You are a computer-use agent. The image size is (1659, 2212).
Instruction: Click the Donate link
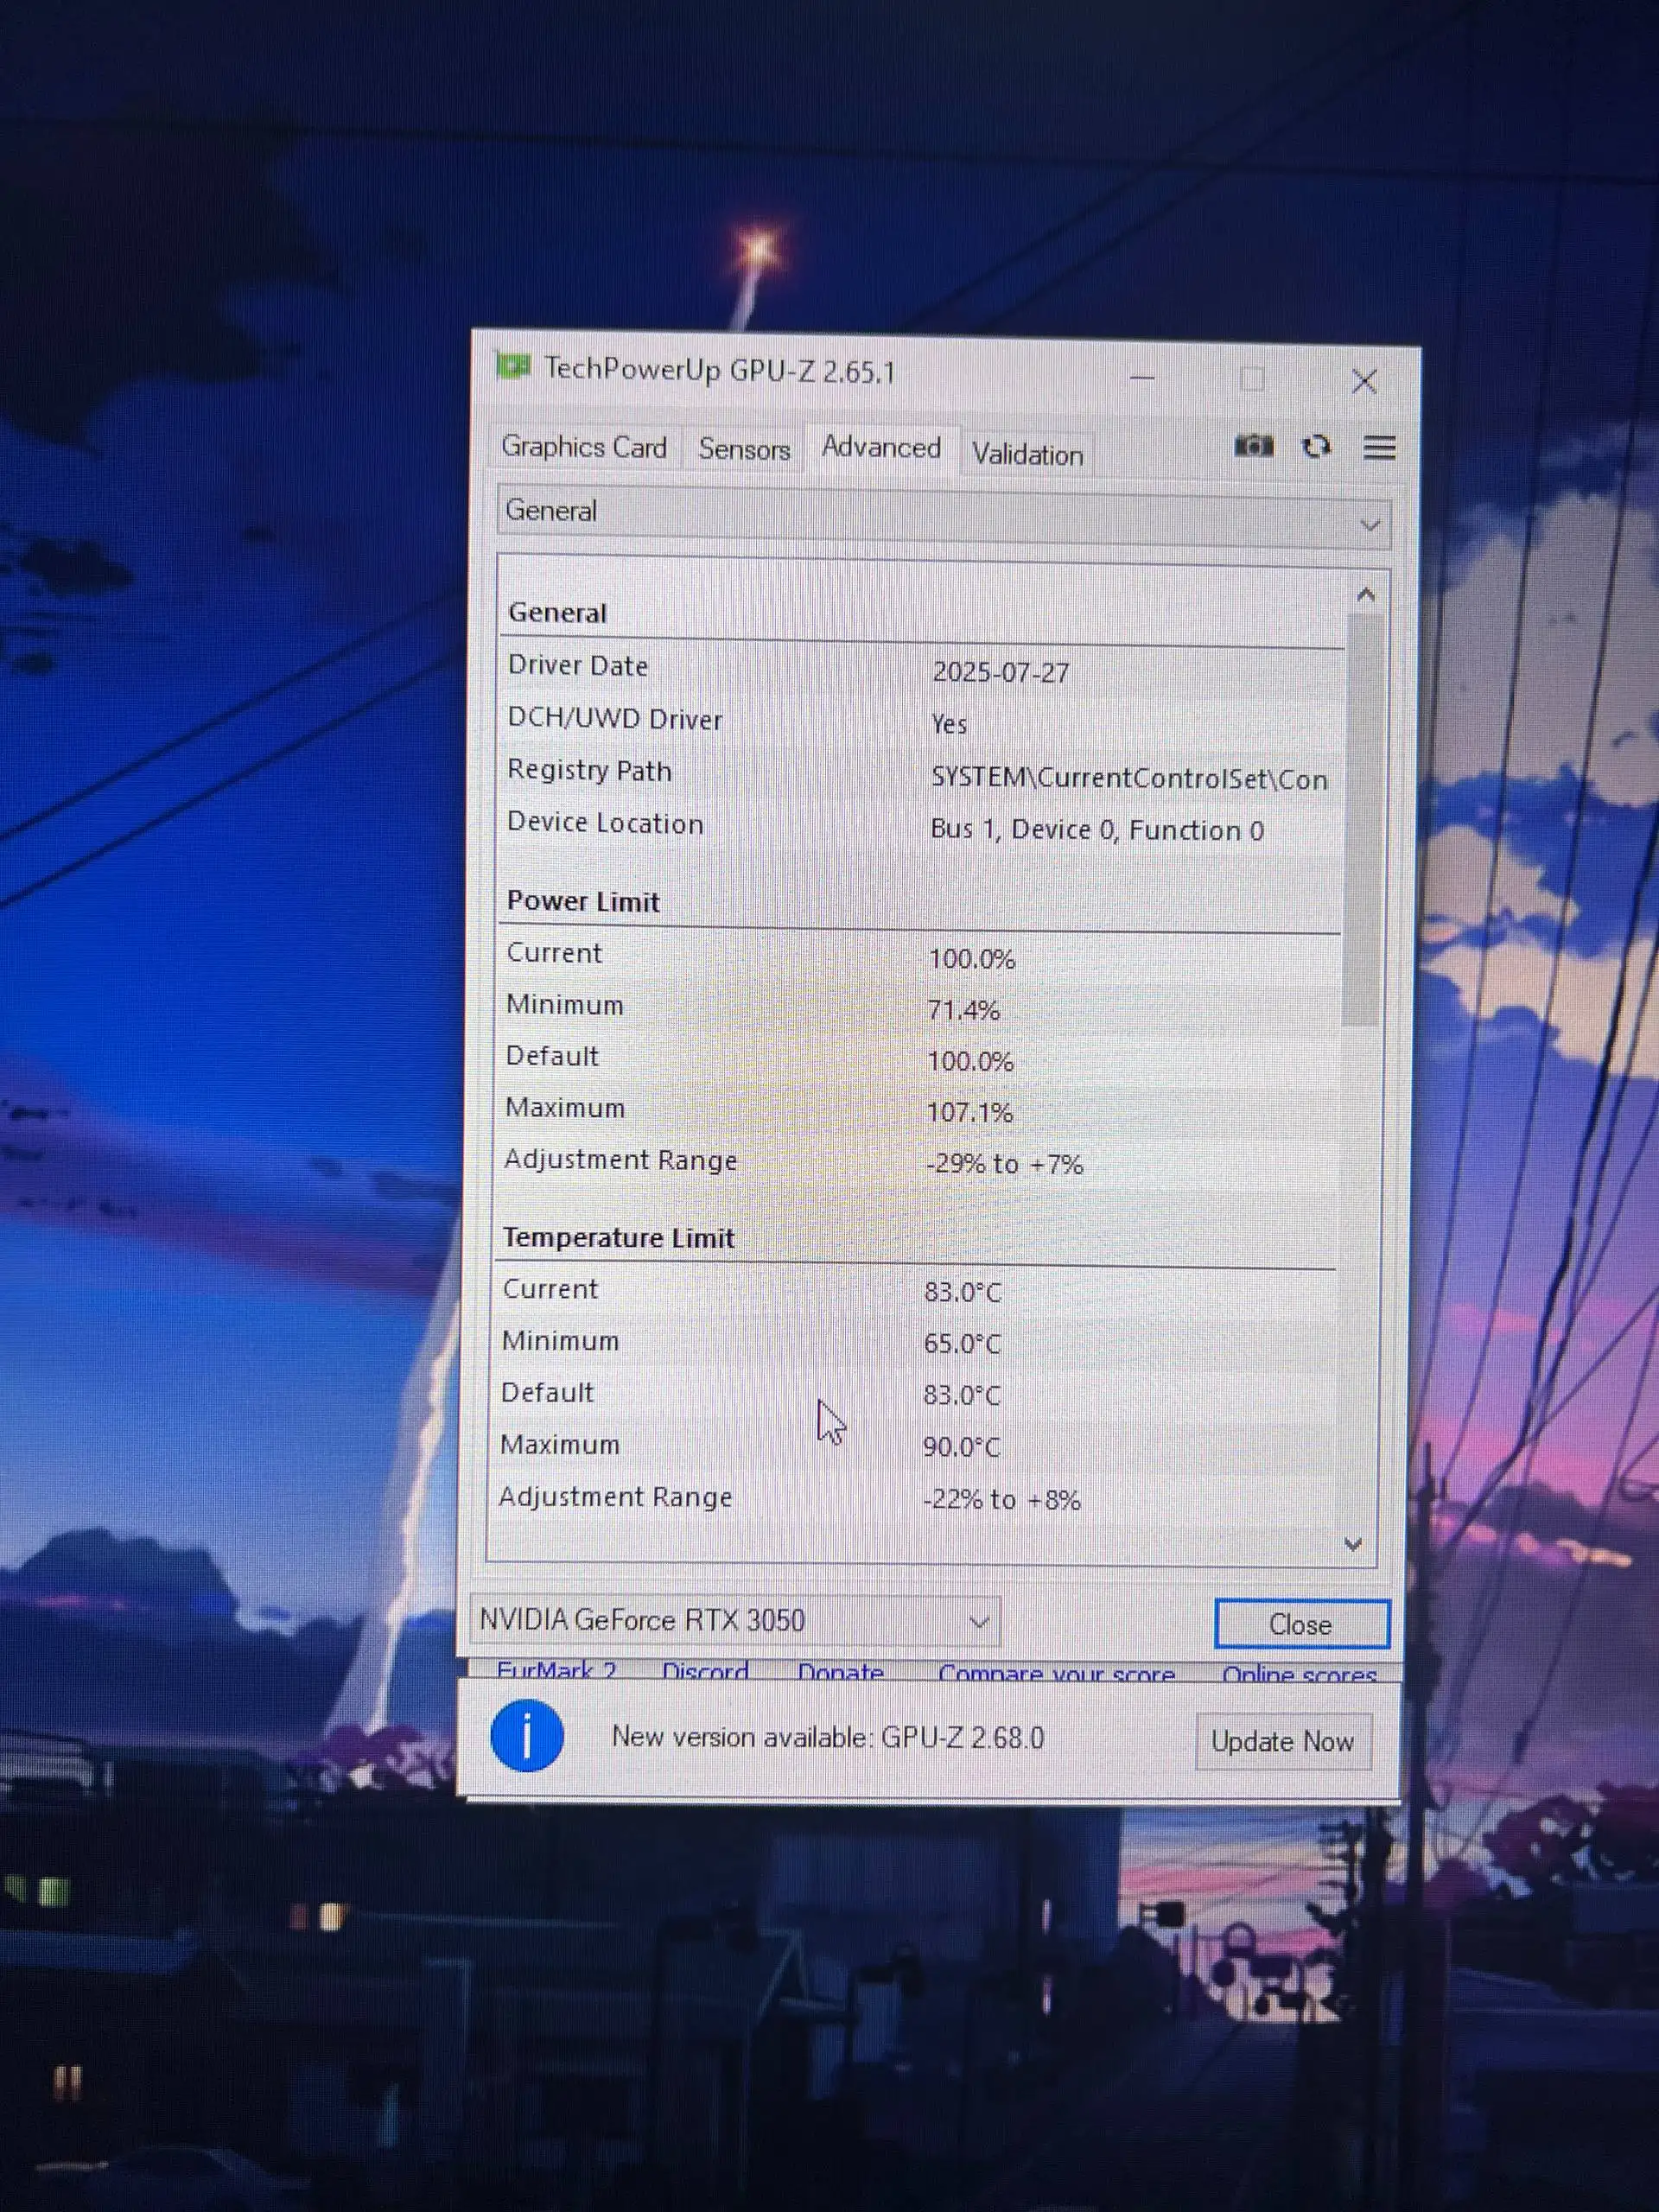[840, 1672]
